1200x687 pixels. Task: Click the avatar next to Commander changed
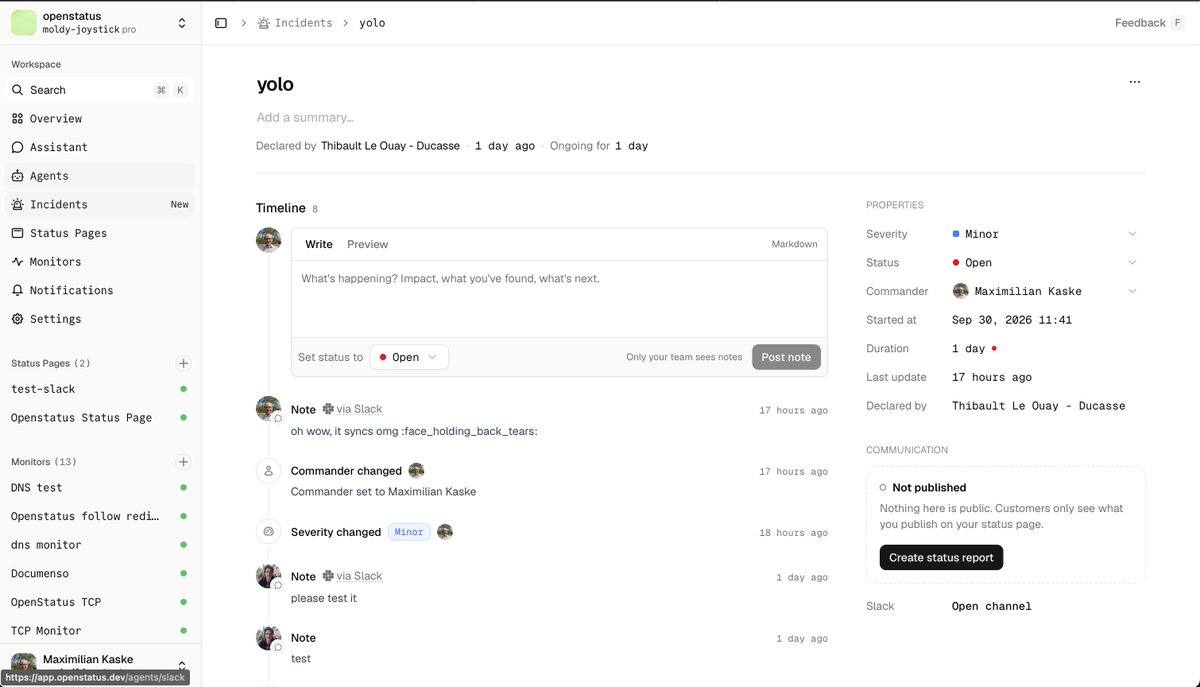(x=416, y=470)
